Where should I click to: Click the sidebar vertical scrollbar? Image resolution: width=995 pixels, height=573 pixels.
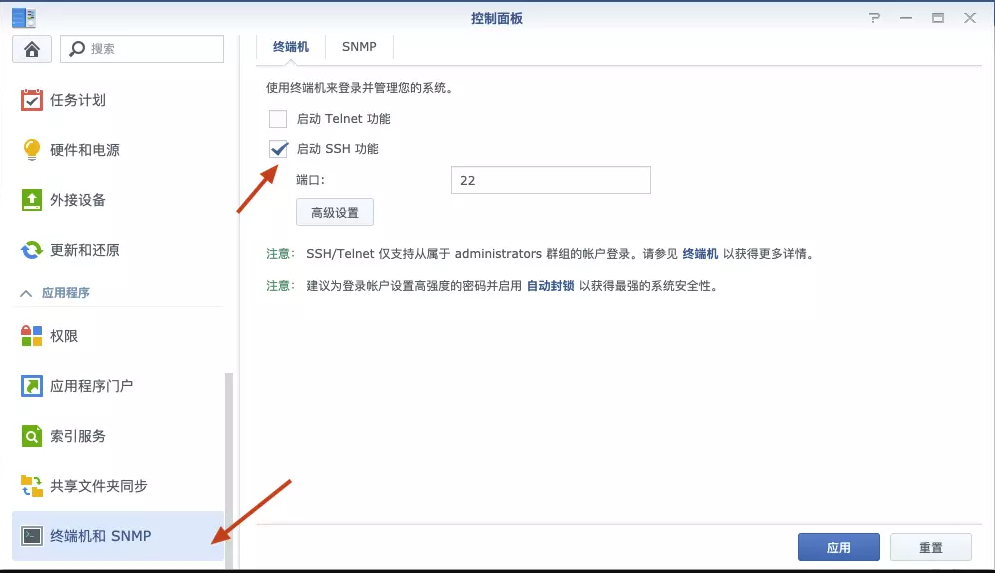(229, 470)
